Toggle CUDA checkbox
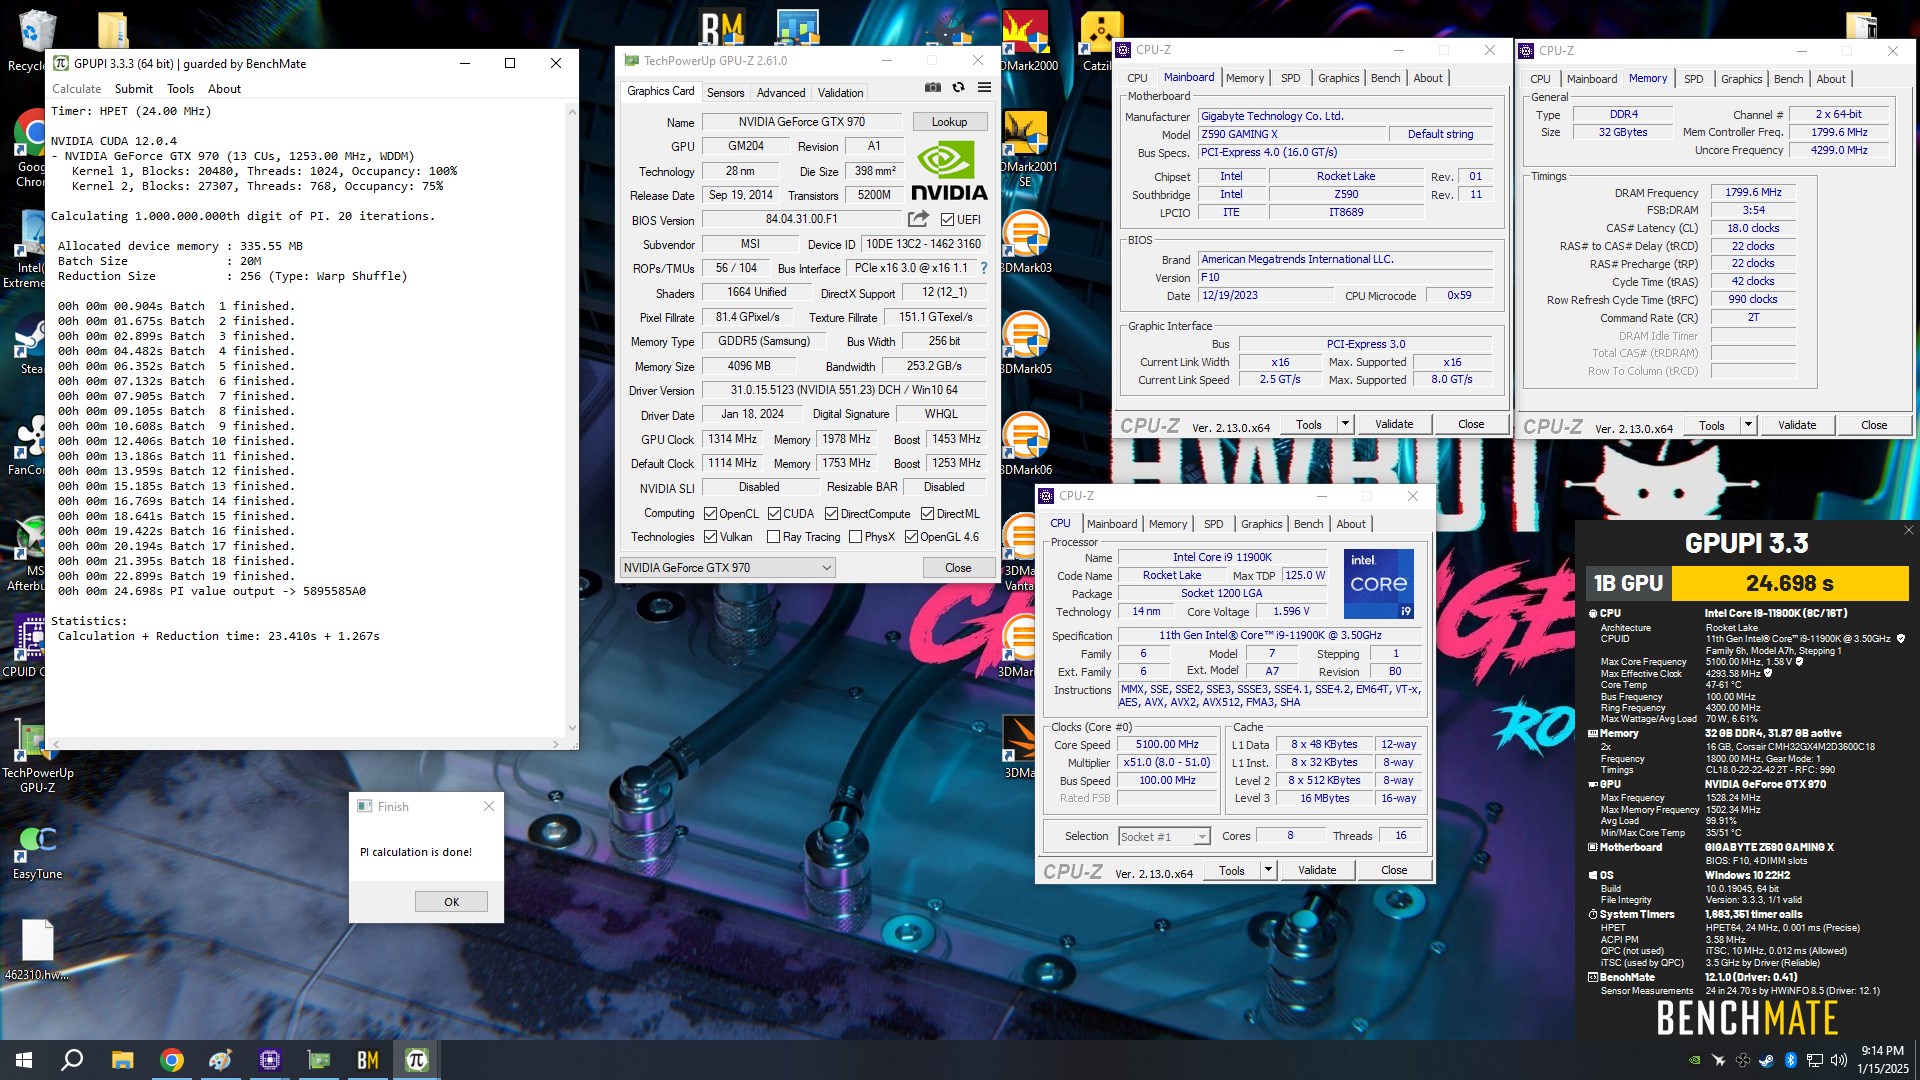 coord(774,514)
